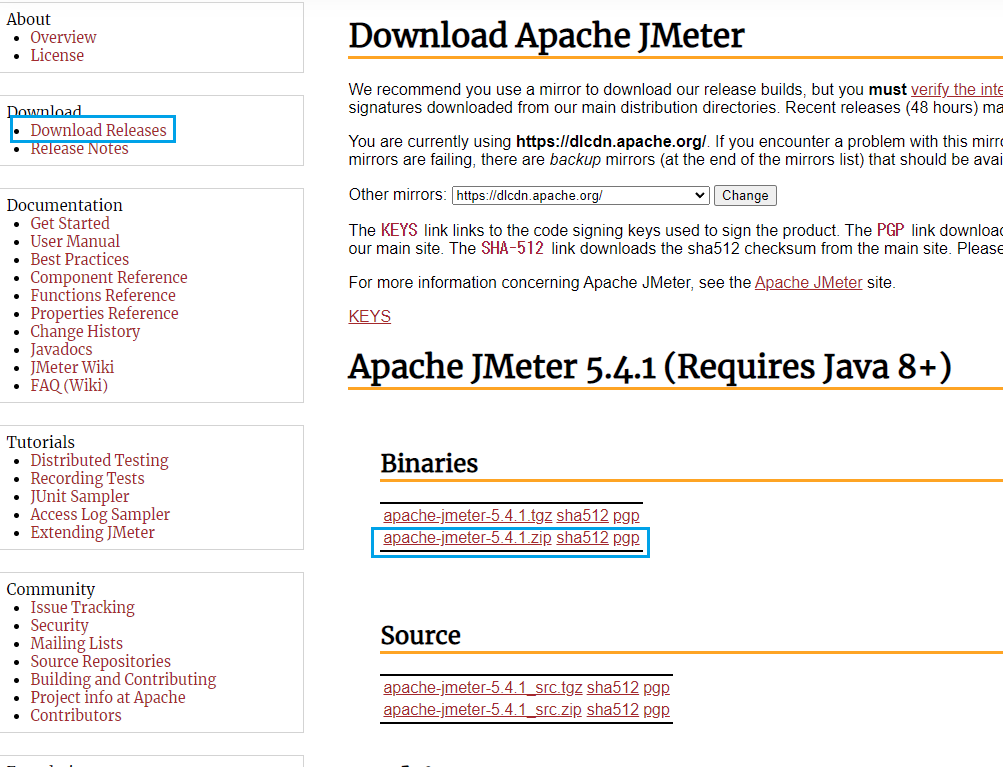Open sha512 checksum for the binary zip
This screenshot has height=767, width=1003.
click(x=582, y=538)
